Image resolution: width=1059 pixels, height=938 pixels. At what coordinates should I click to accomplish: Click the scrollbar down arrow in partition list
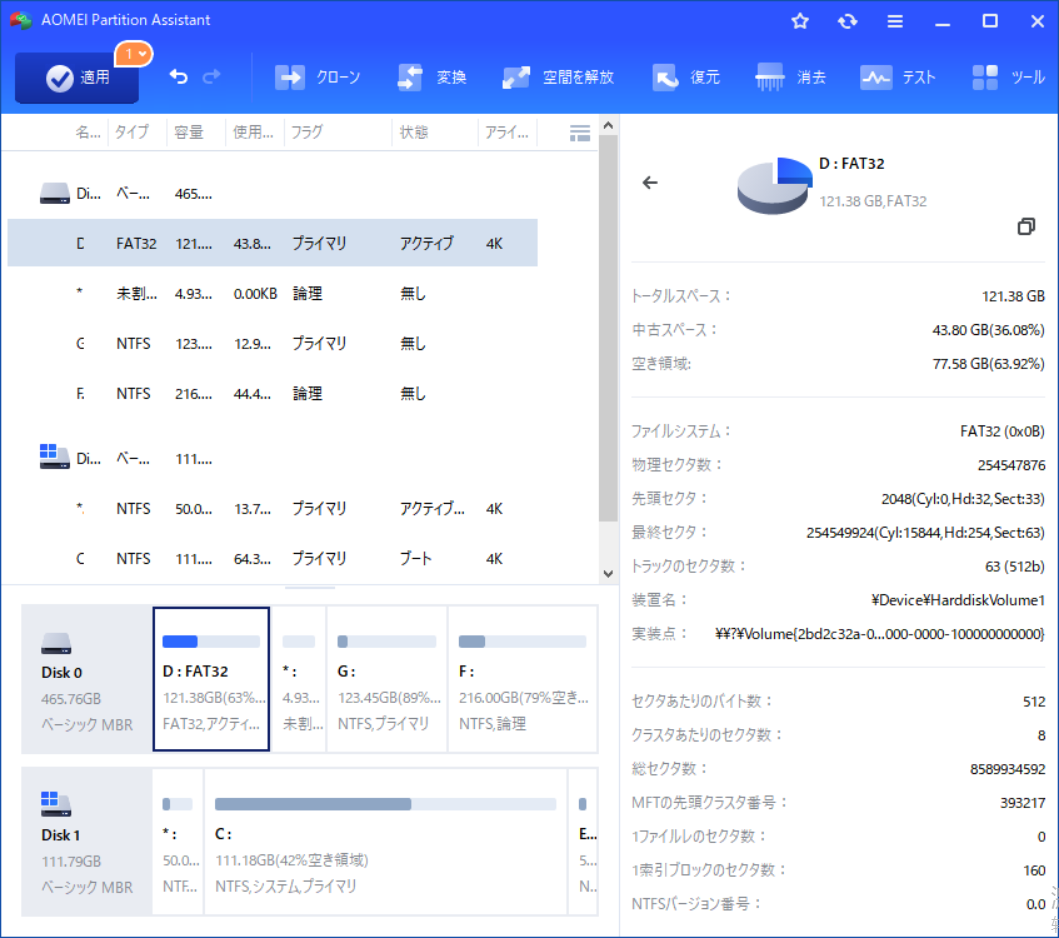click(608, 574)
